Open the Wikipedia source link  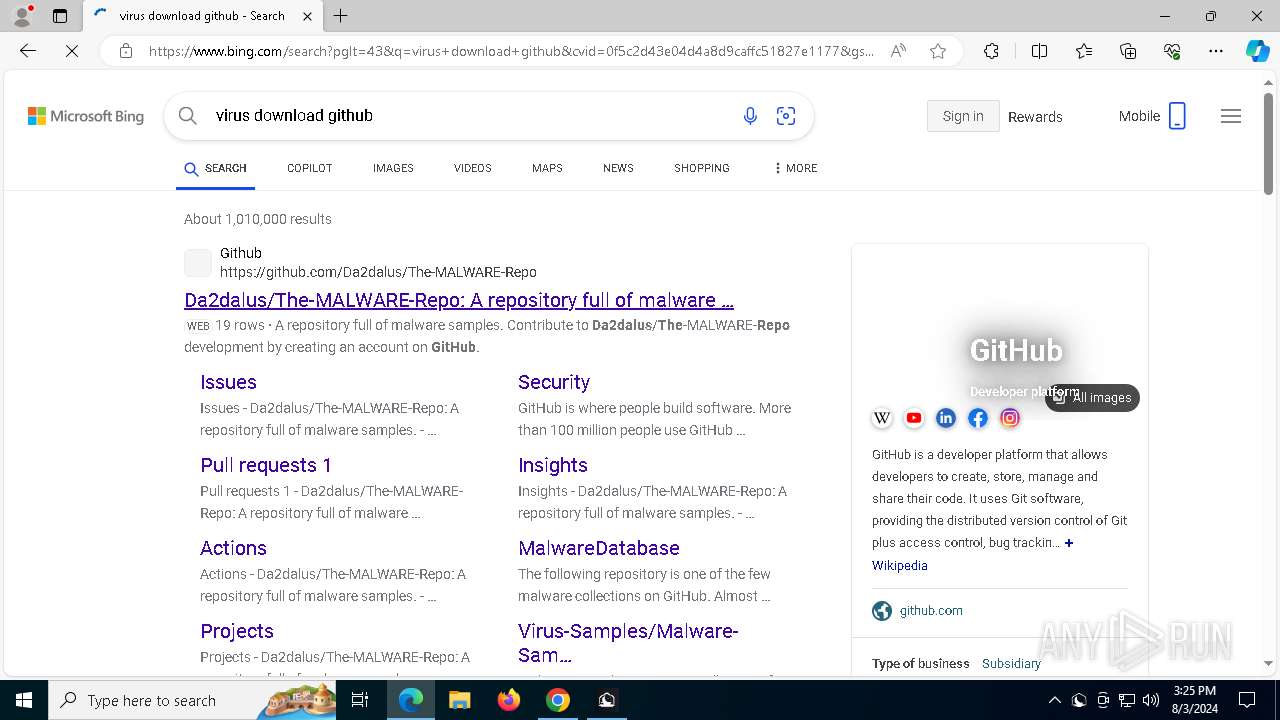point(900,566)
